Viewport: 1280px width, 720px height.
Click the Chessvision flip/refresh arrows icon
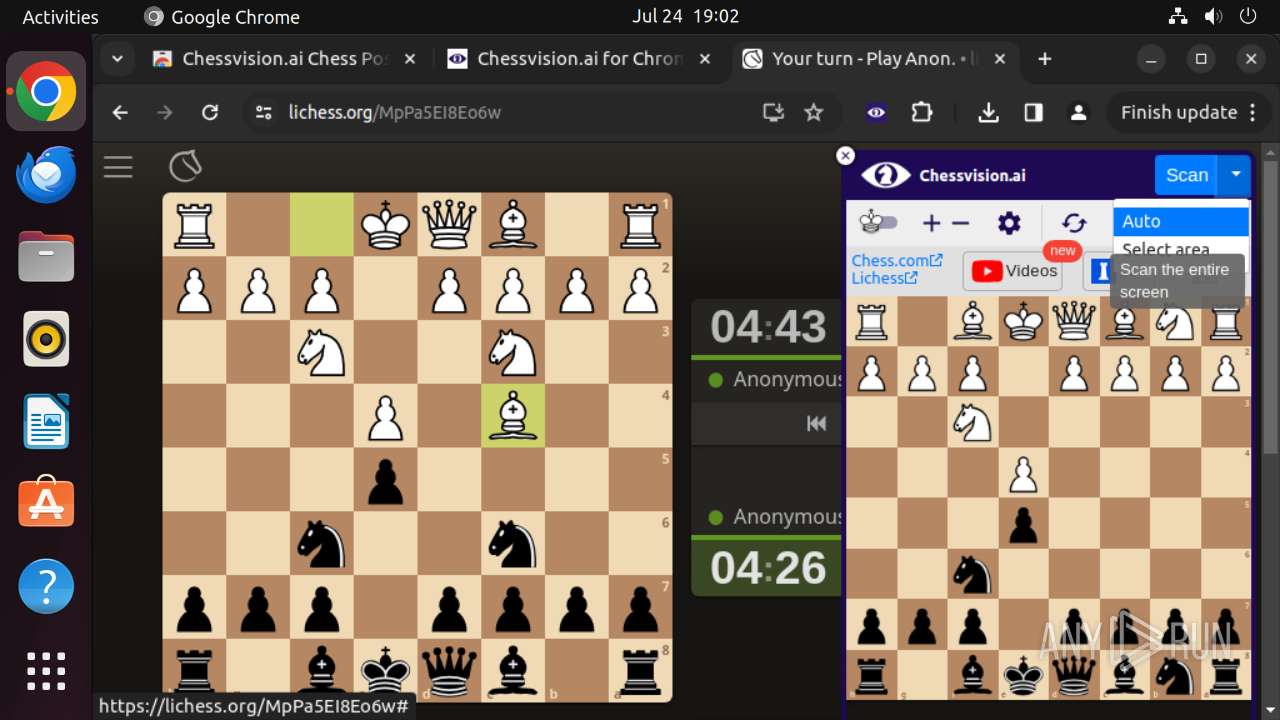pos(1074,223)
